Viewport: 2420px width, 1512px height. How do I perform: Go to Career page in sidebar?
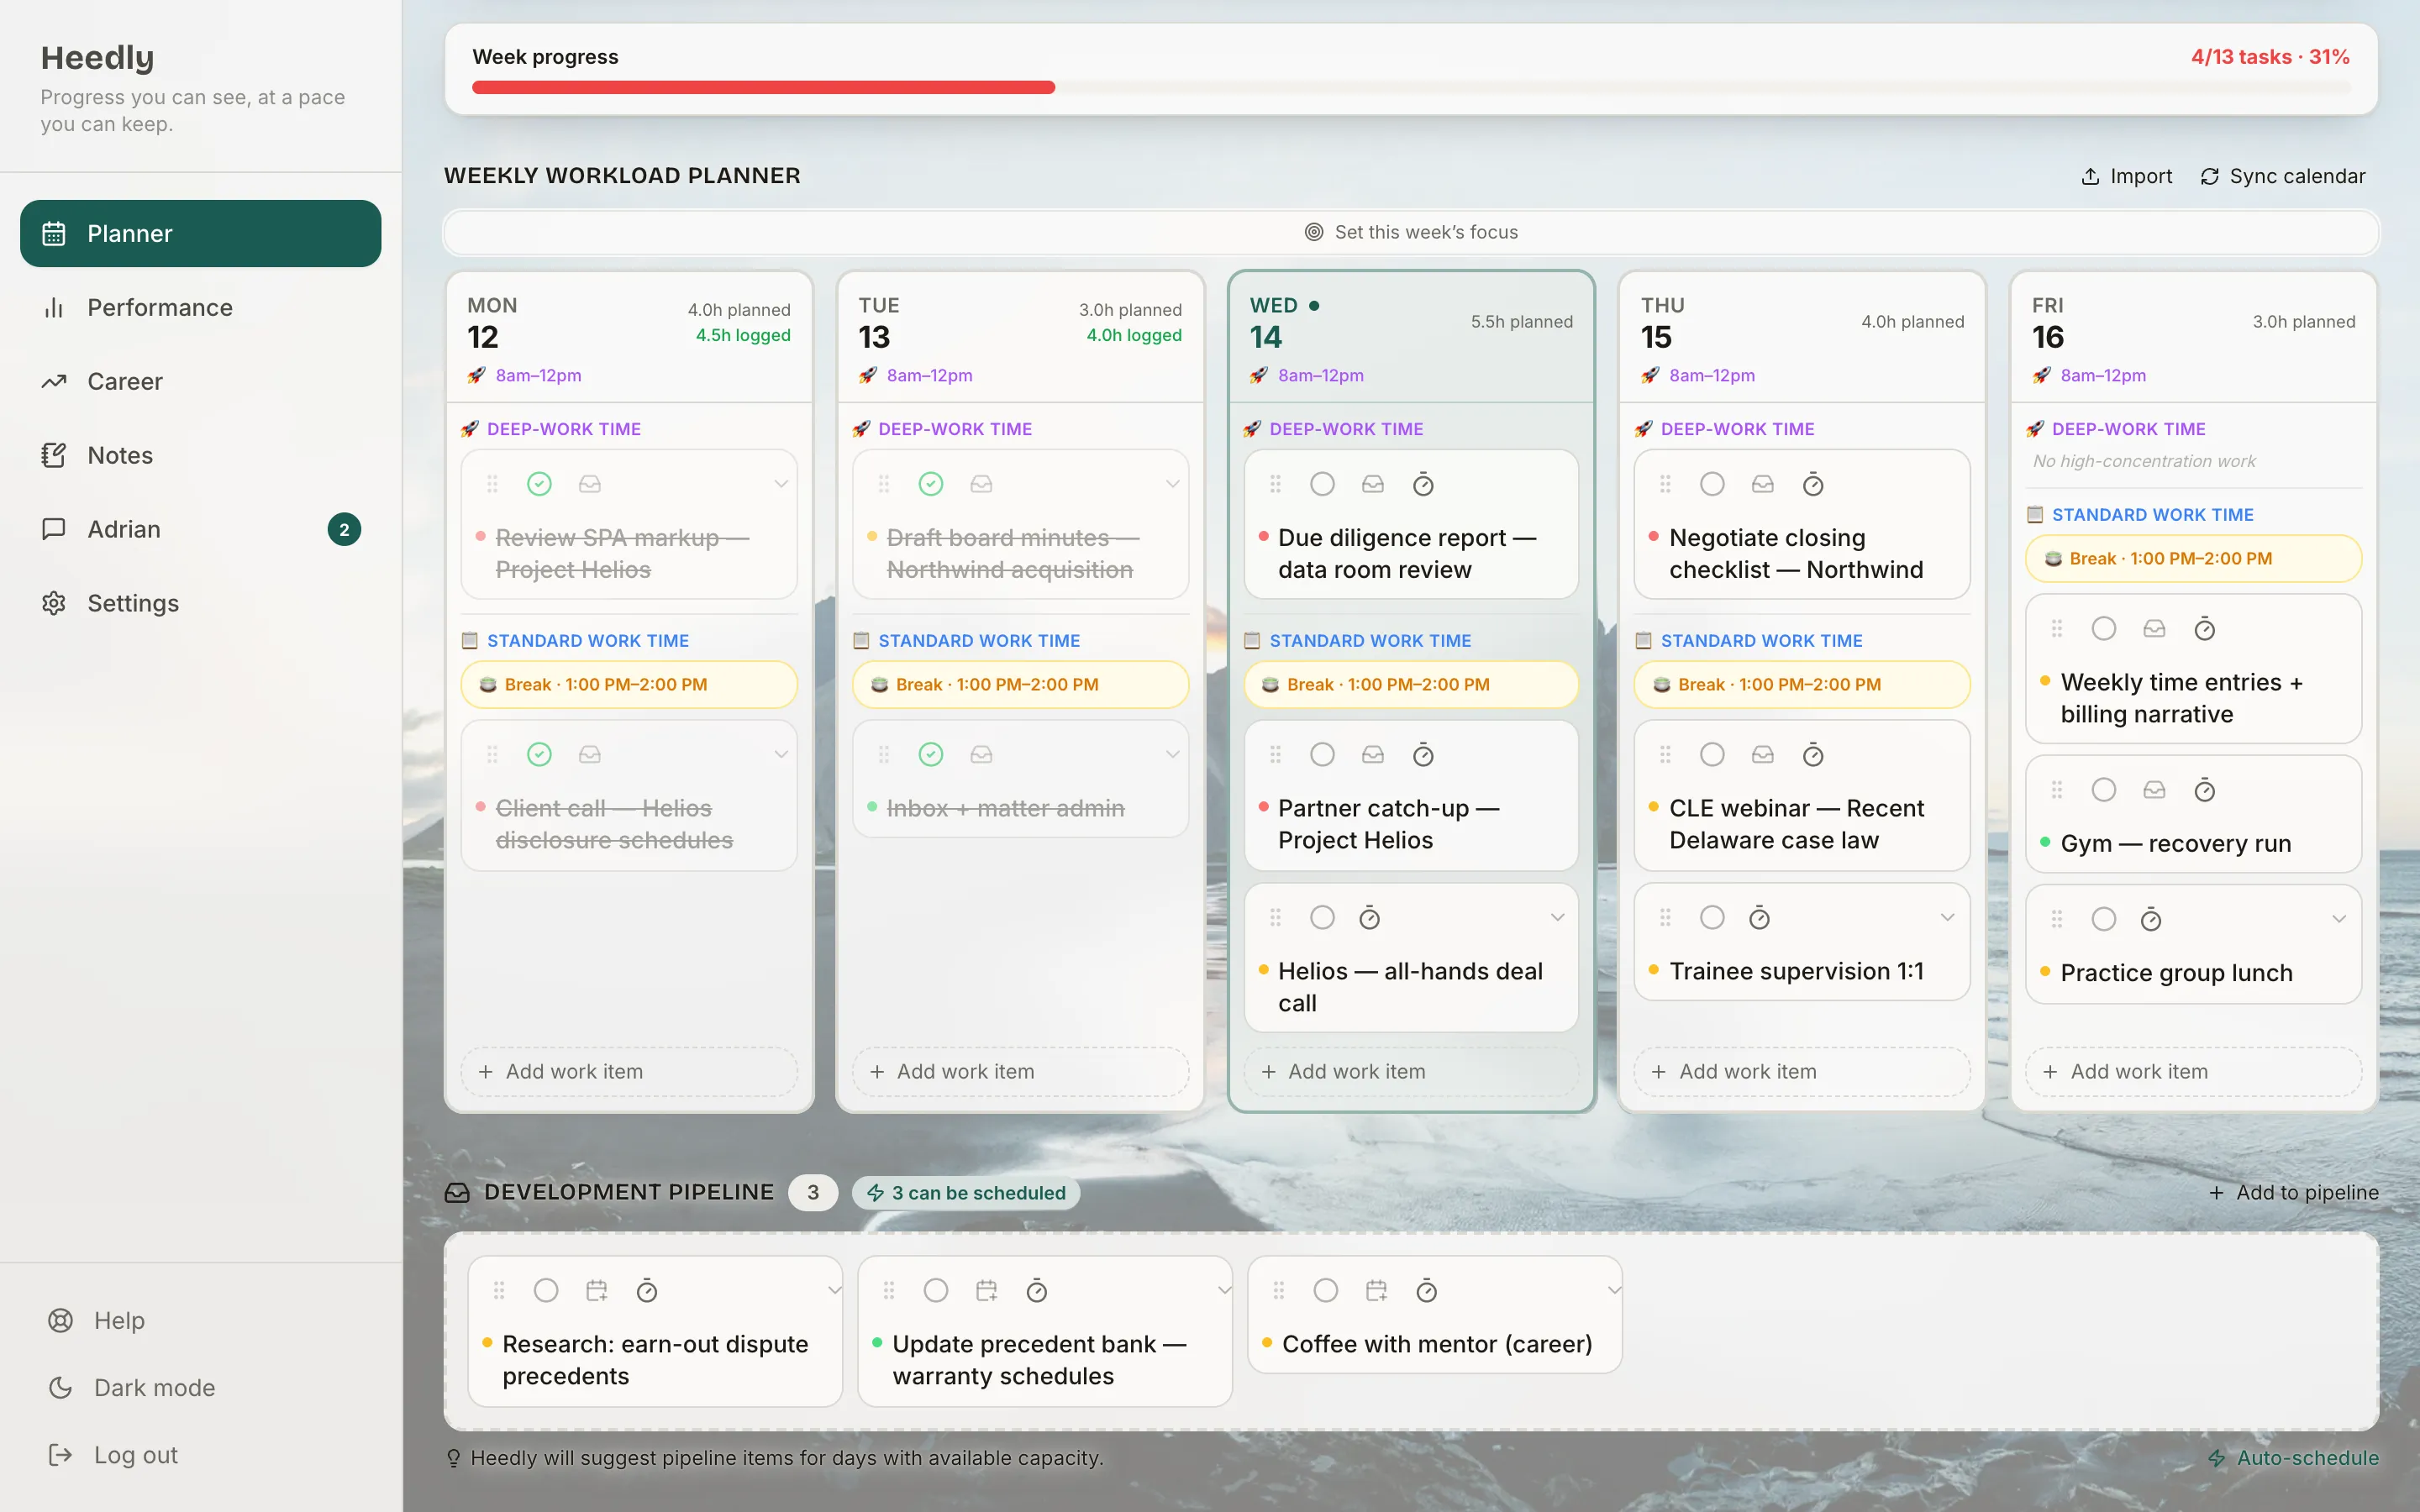200,382
